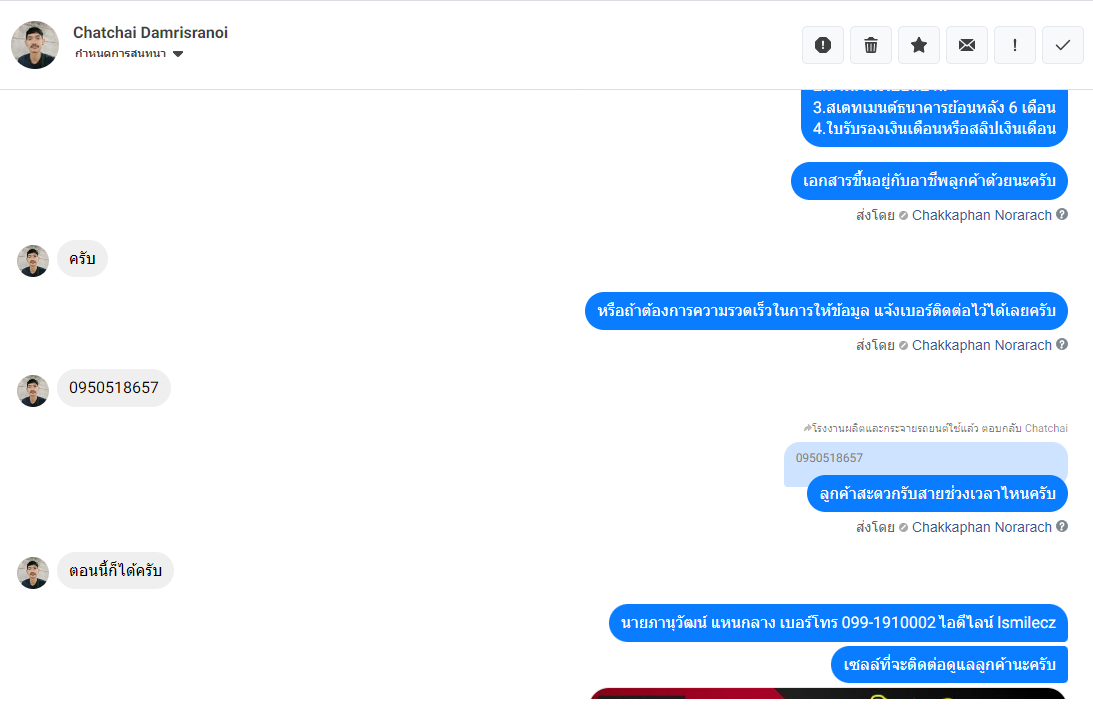This screenshot has height=705, width=1093.
Task: Click the spam report octagon icon
Action: click(823, 45)
